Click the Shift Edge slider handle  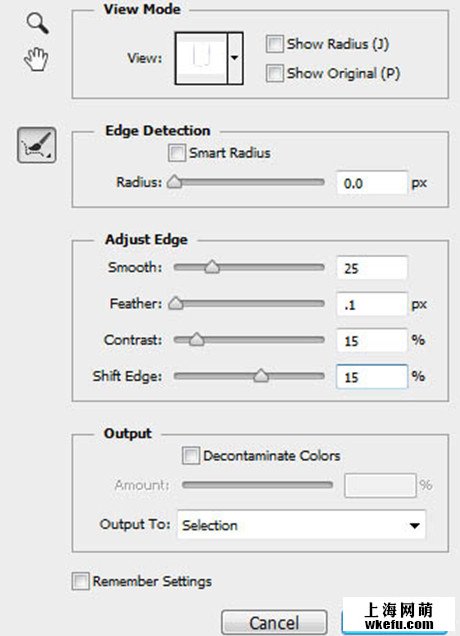coord(261,376)
